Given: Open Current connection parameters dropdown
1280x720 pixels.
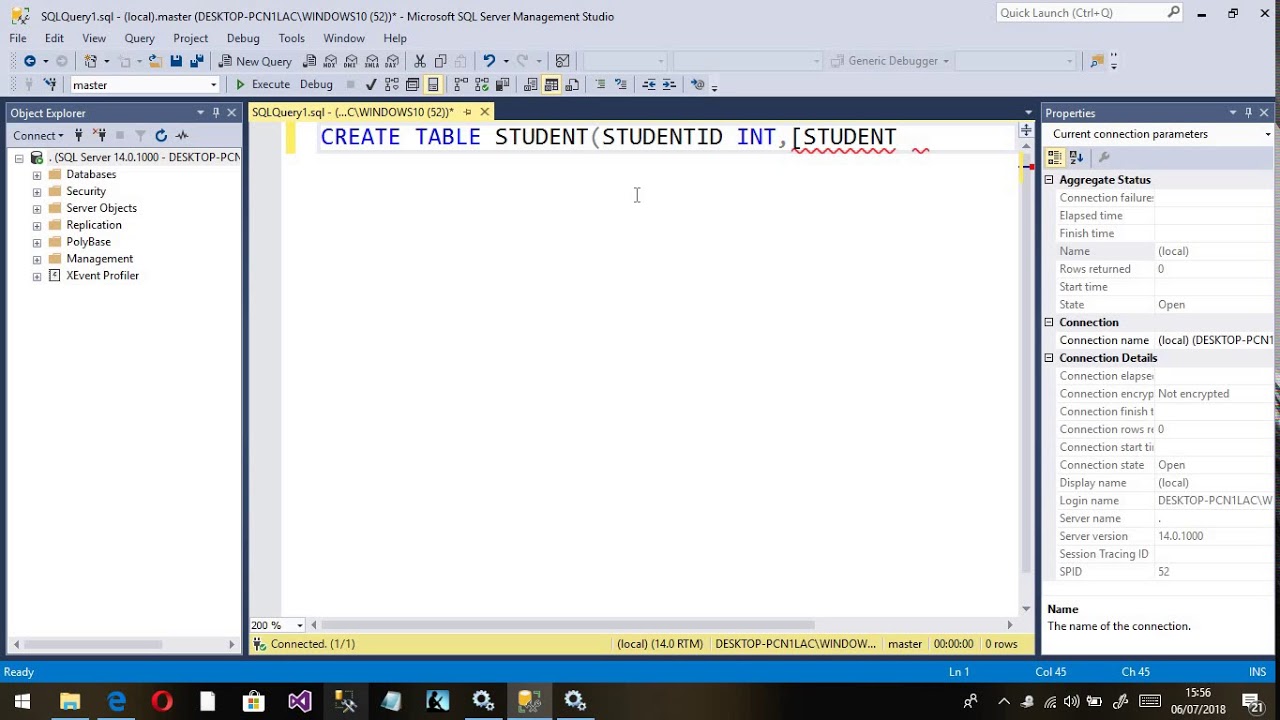Looking at the screenshot, I should [1267, 134].
